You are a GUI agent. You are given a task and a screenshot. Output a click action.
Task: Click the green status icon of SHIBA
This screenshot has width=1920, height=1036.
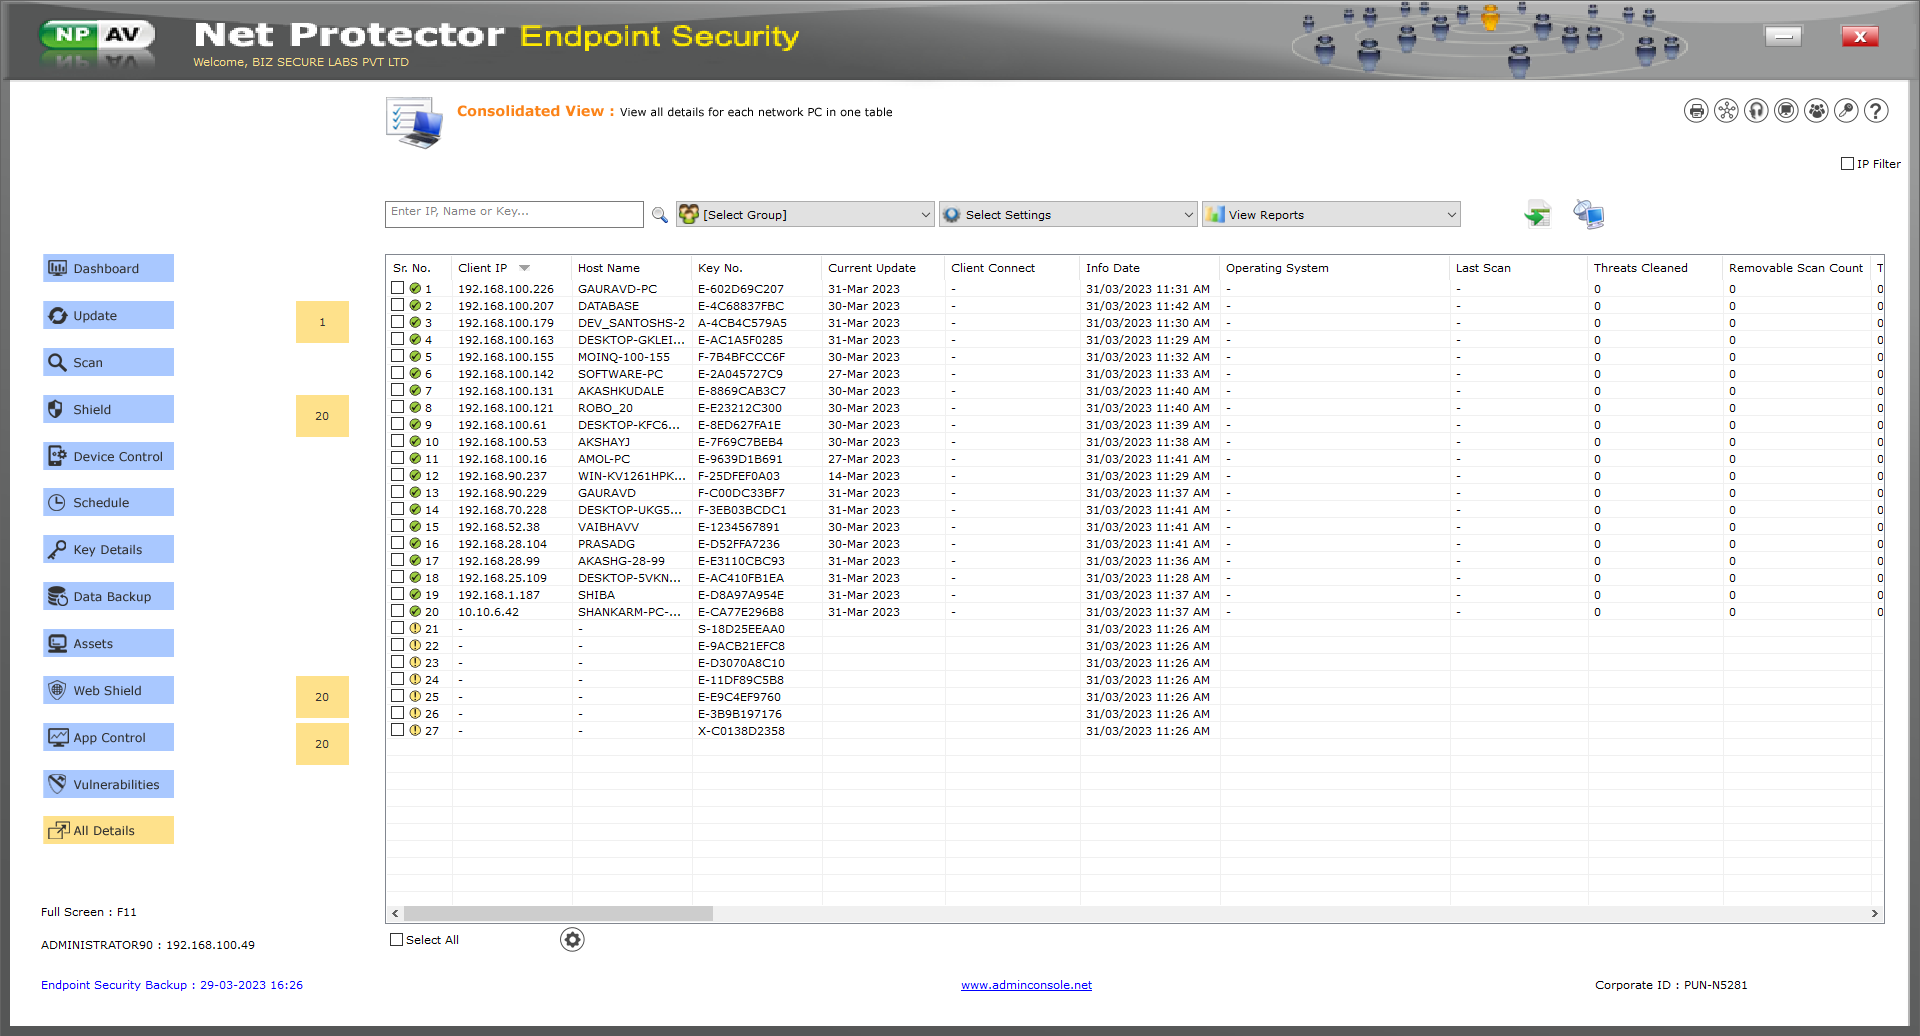point(415,595)
